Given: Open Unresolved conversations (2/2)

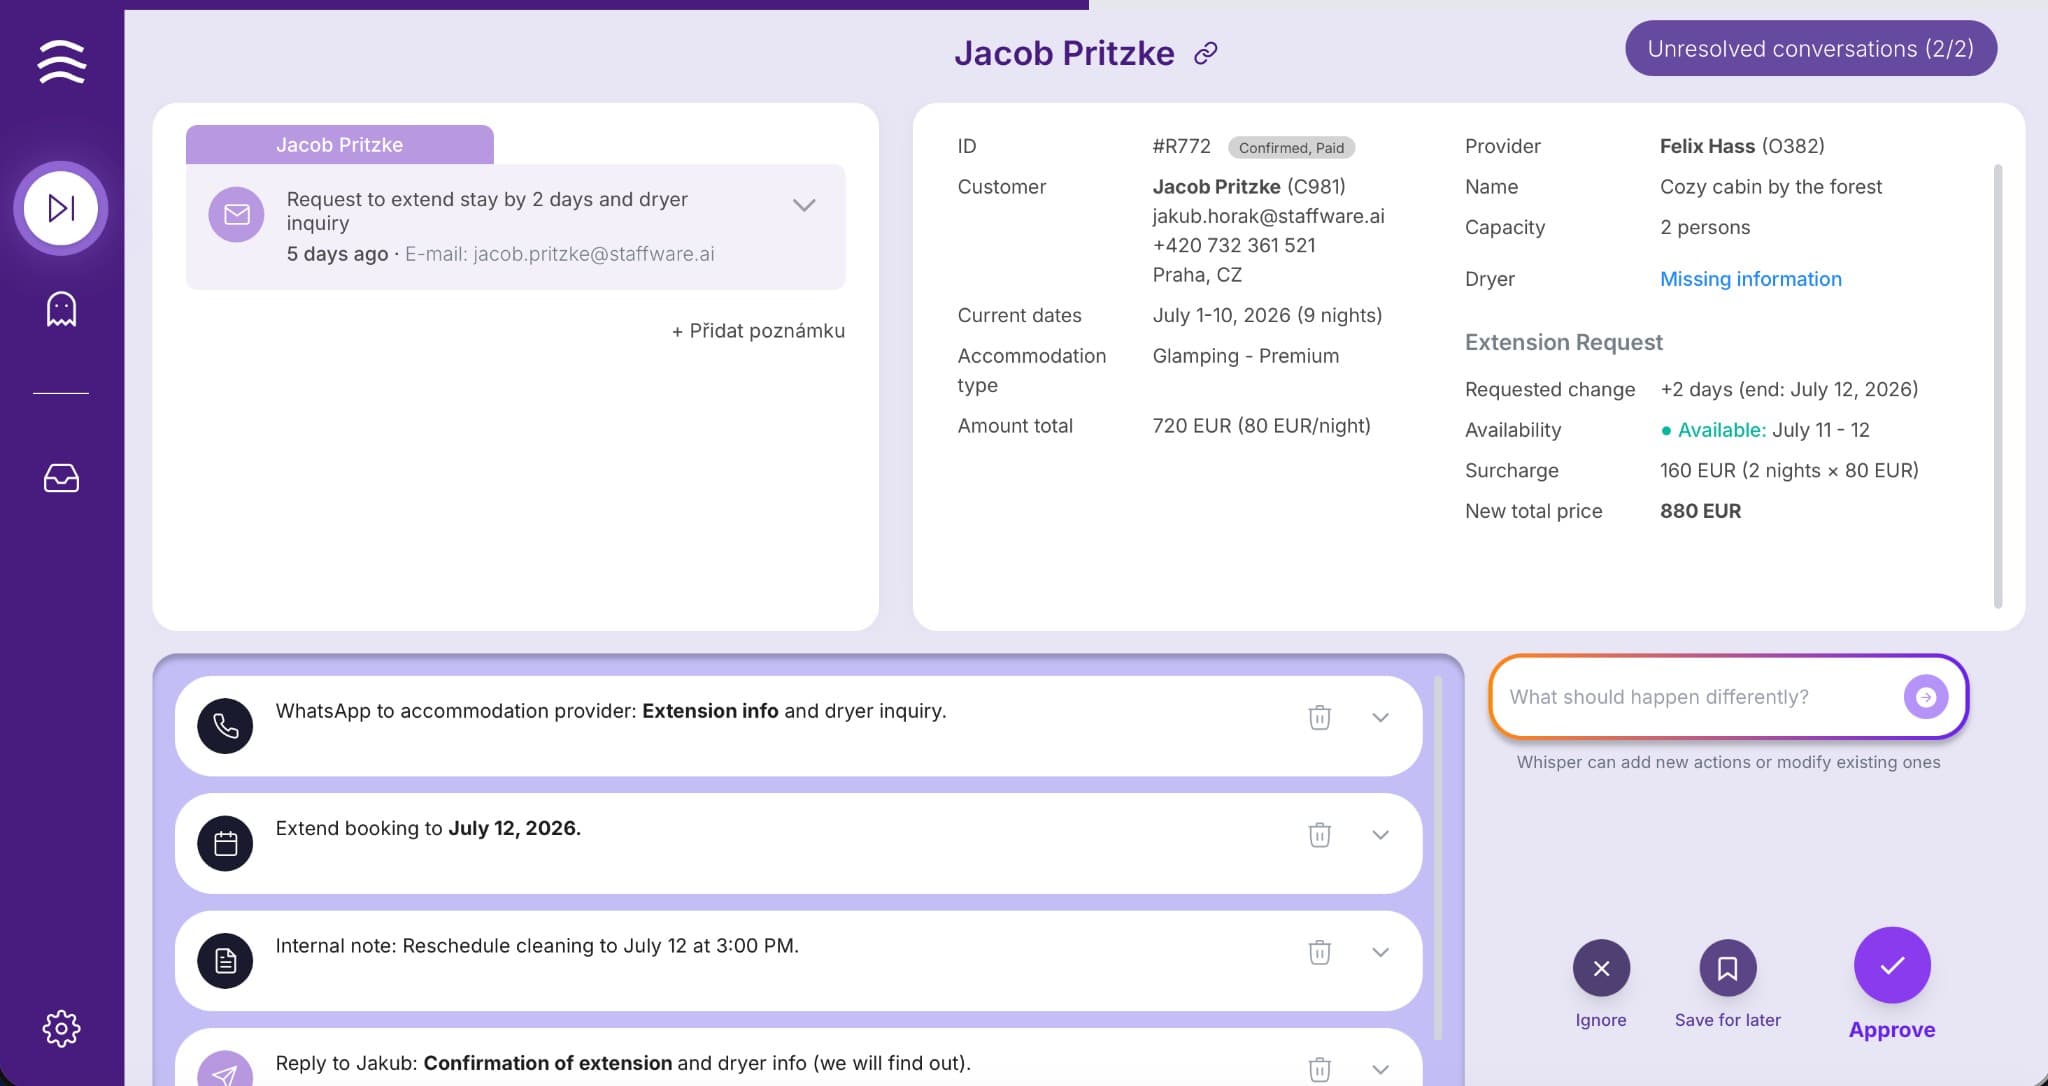Looking at the screenshot, I should [x=1810, y=48].
